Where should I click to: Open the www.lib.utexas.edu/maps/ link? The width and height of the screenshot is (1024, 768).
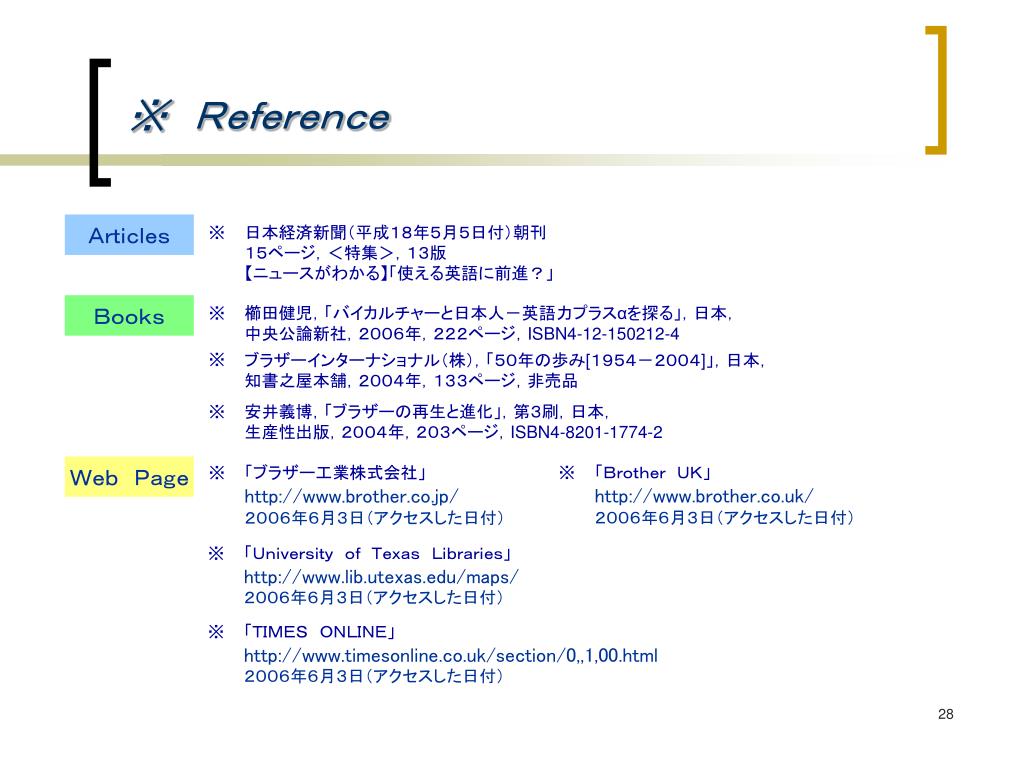coord(381,577)
